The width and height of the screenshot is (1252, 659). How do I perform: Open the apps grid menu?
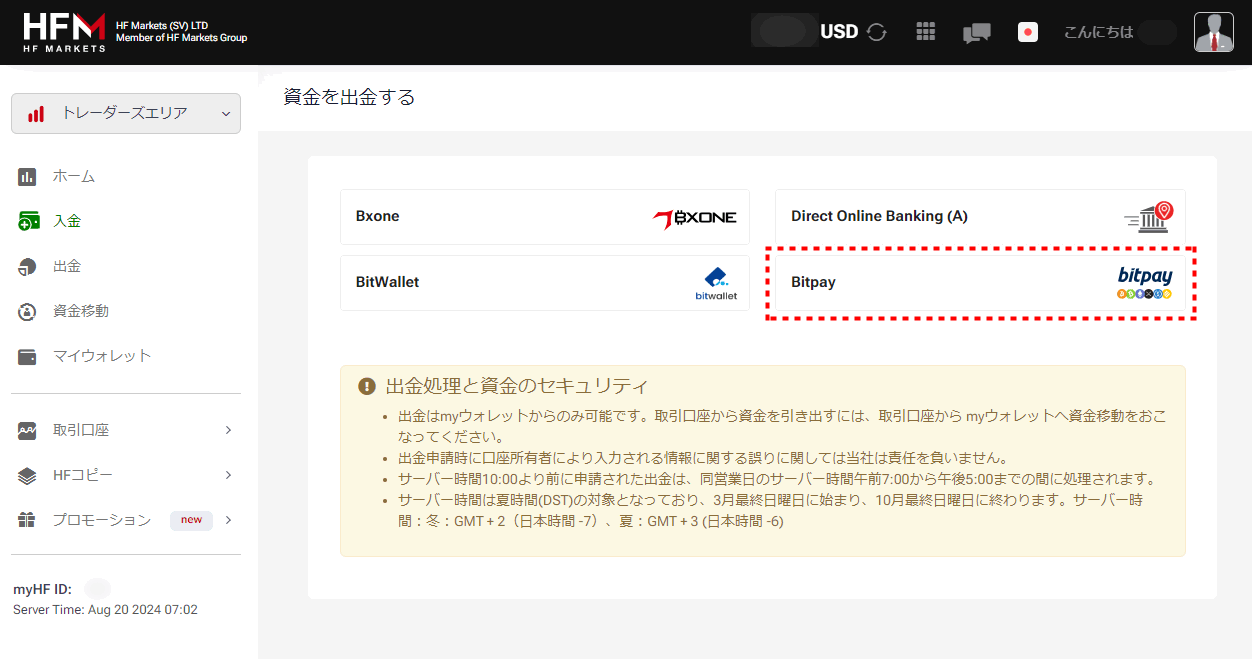coord(926,32)
